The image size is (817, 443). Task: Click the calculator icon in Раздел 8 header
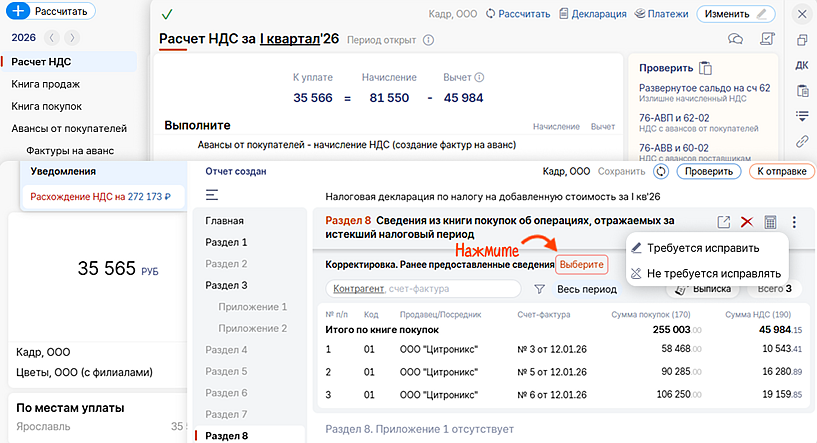pyautogui.click(x=770, y=222)
